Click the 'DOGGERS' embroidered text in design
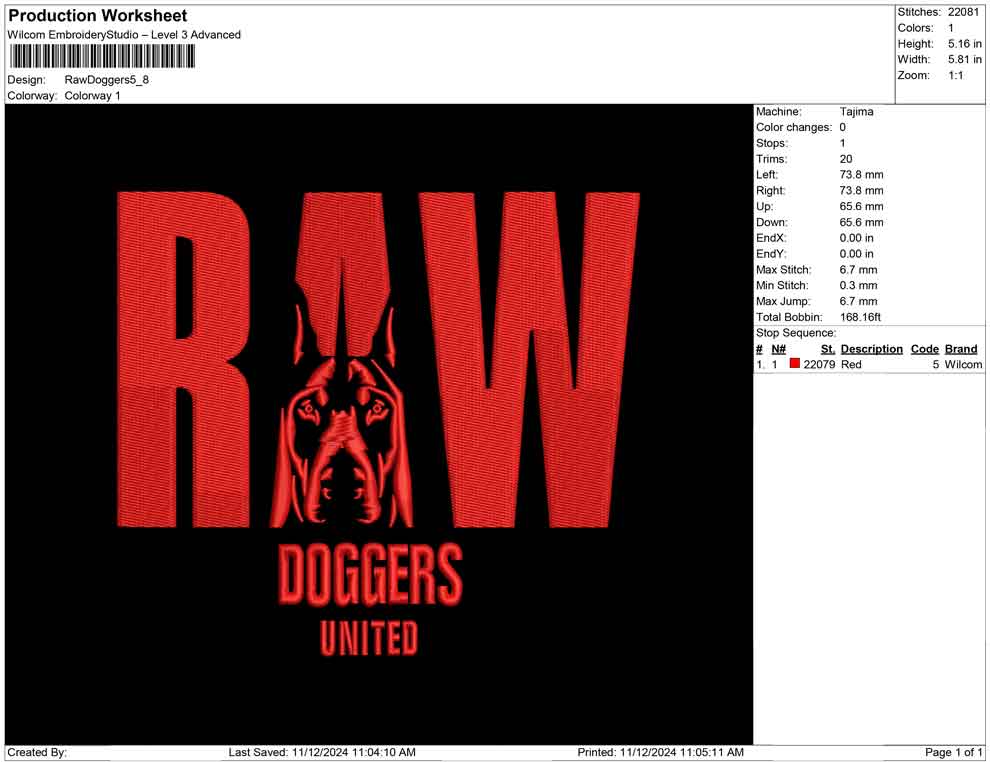Image resolution: width=990 pixels, height=762 pixels. tap(371, 575)
